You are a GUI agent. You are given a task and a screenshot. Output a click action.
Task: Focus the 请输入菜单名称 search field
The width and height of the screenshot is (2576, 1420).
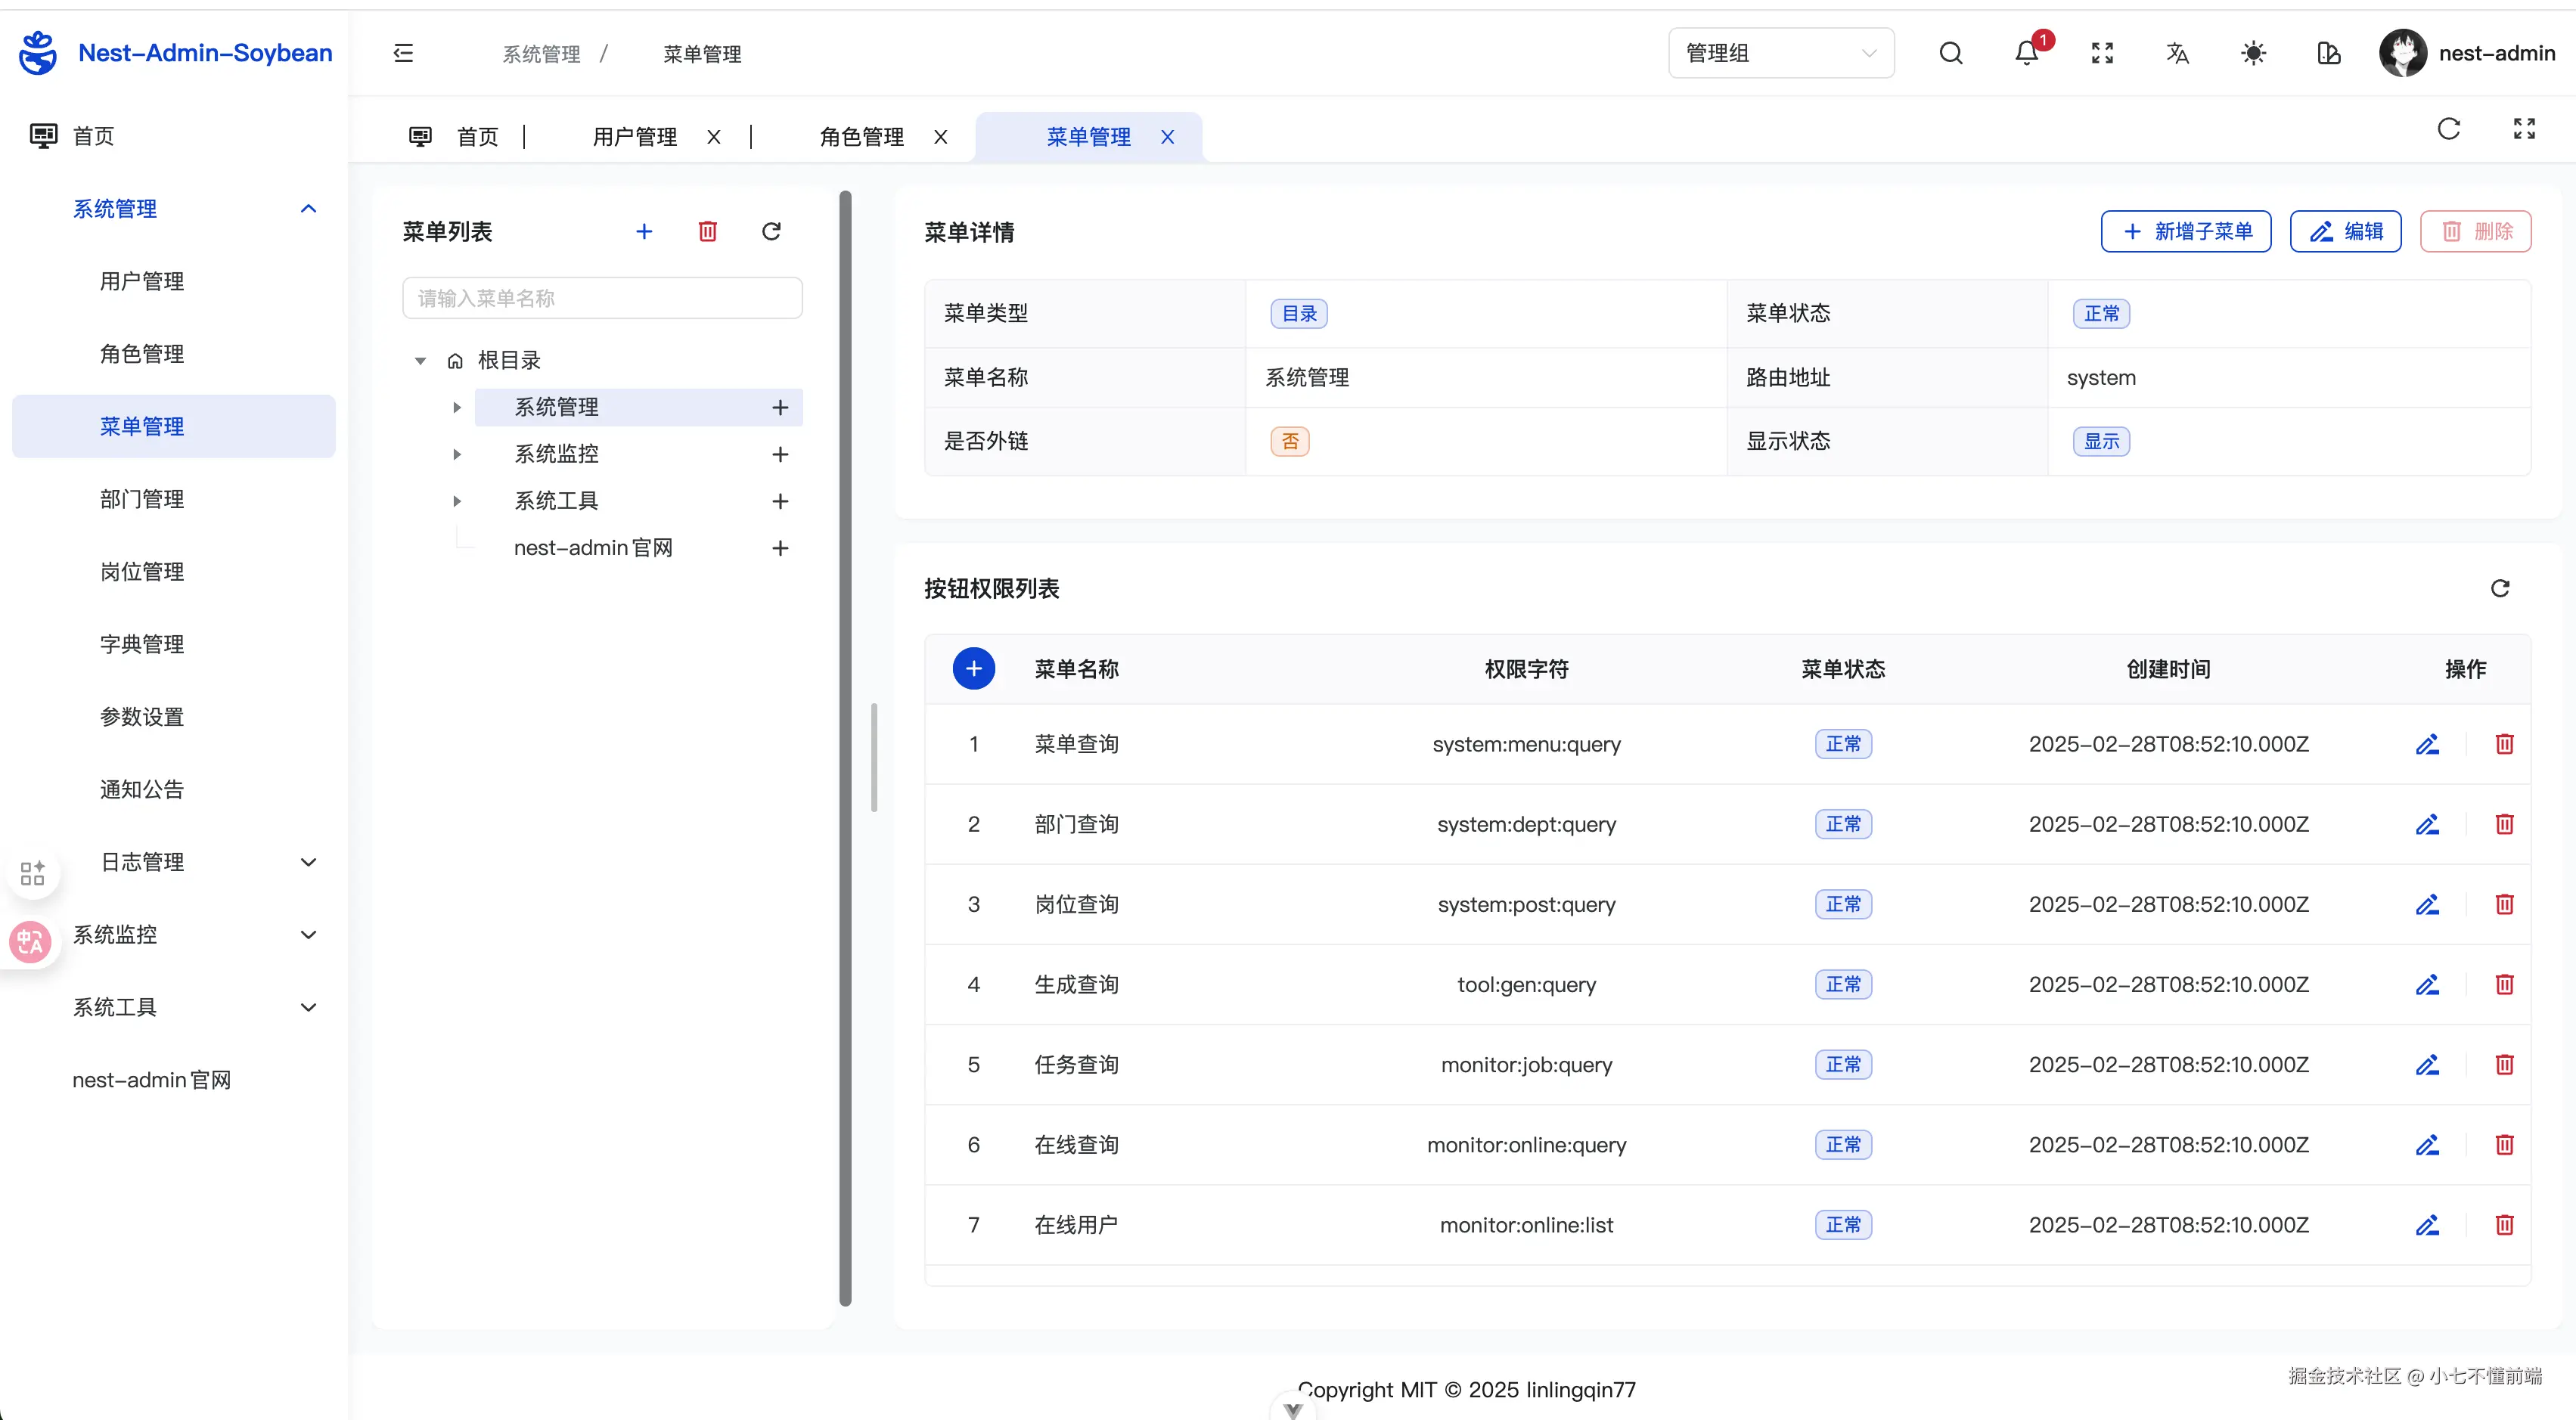coord(602,298)
